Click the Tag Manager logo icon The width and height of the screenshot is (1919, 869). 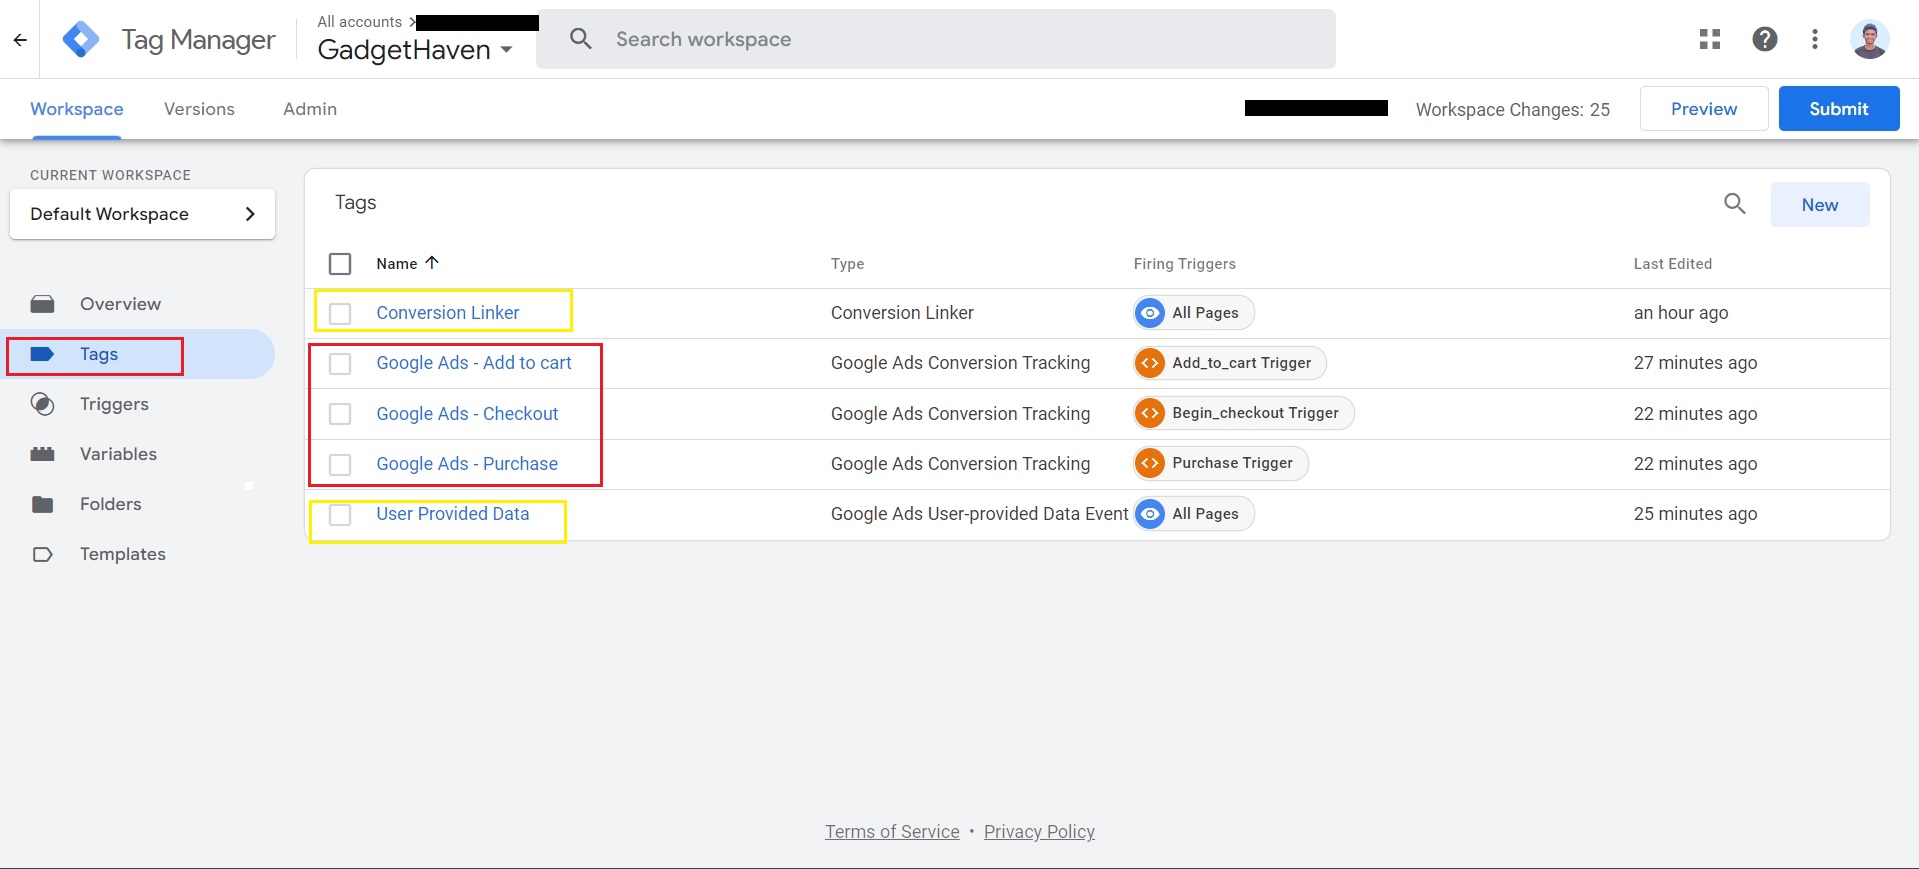(81, 40)
